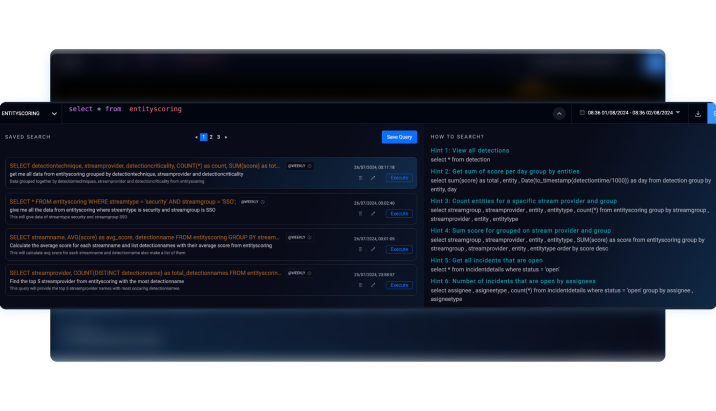Click the next page arrow in pagination
This screenshot has height=411, width=716.
[x=227, y=137]
